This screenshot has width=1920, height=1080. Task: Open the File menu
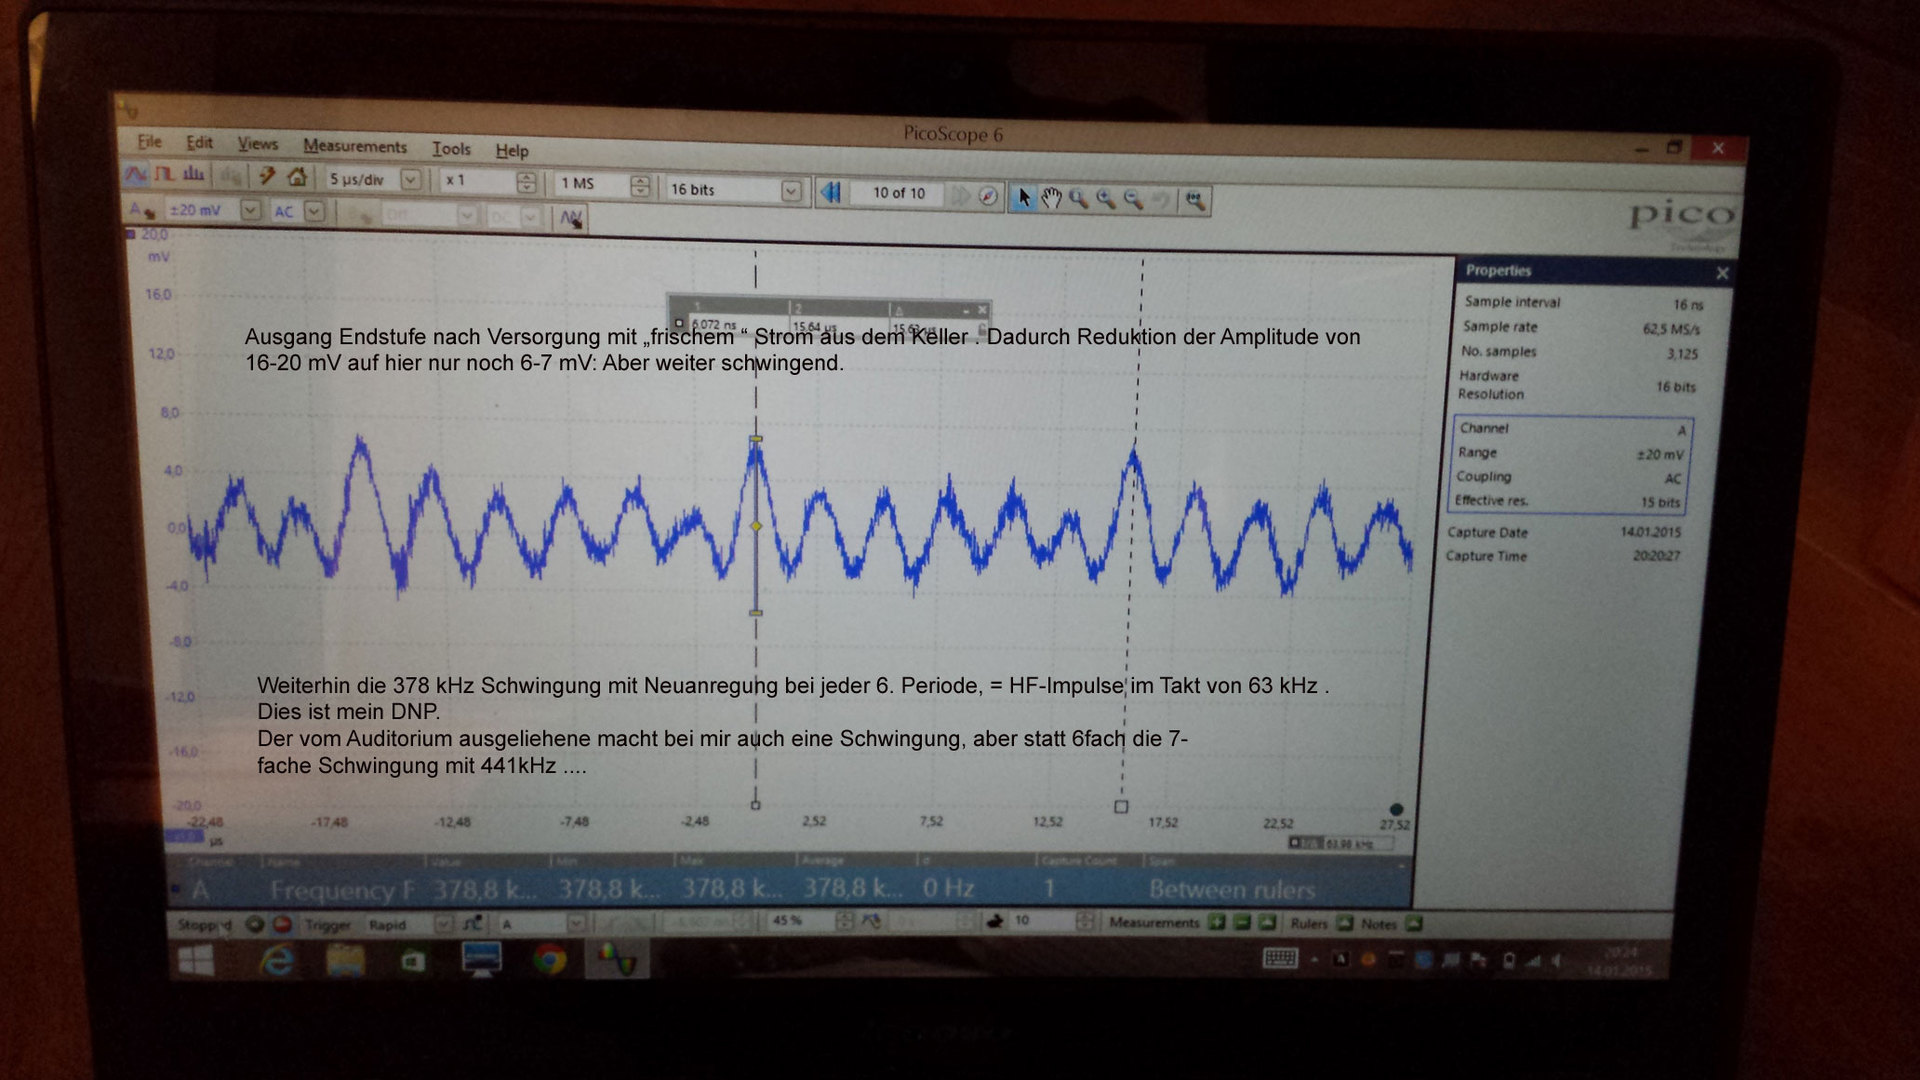click(x=149, y=141)
